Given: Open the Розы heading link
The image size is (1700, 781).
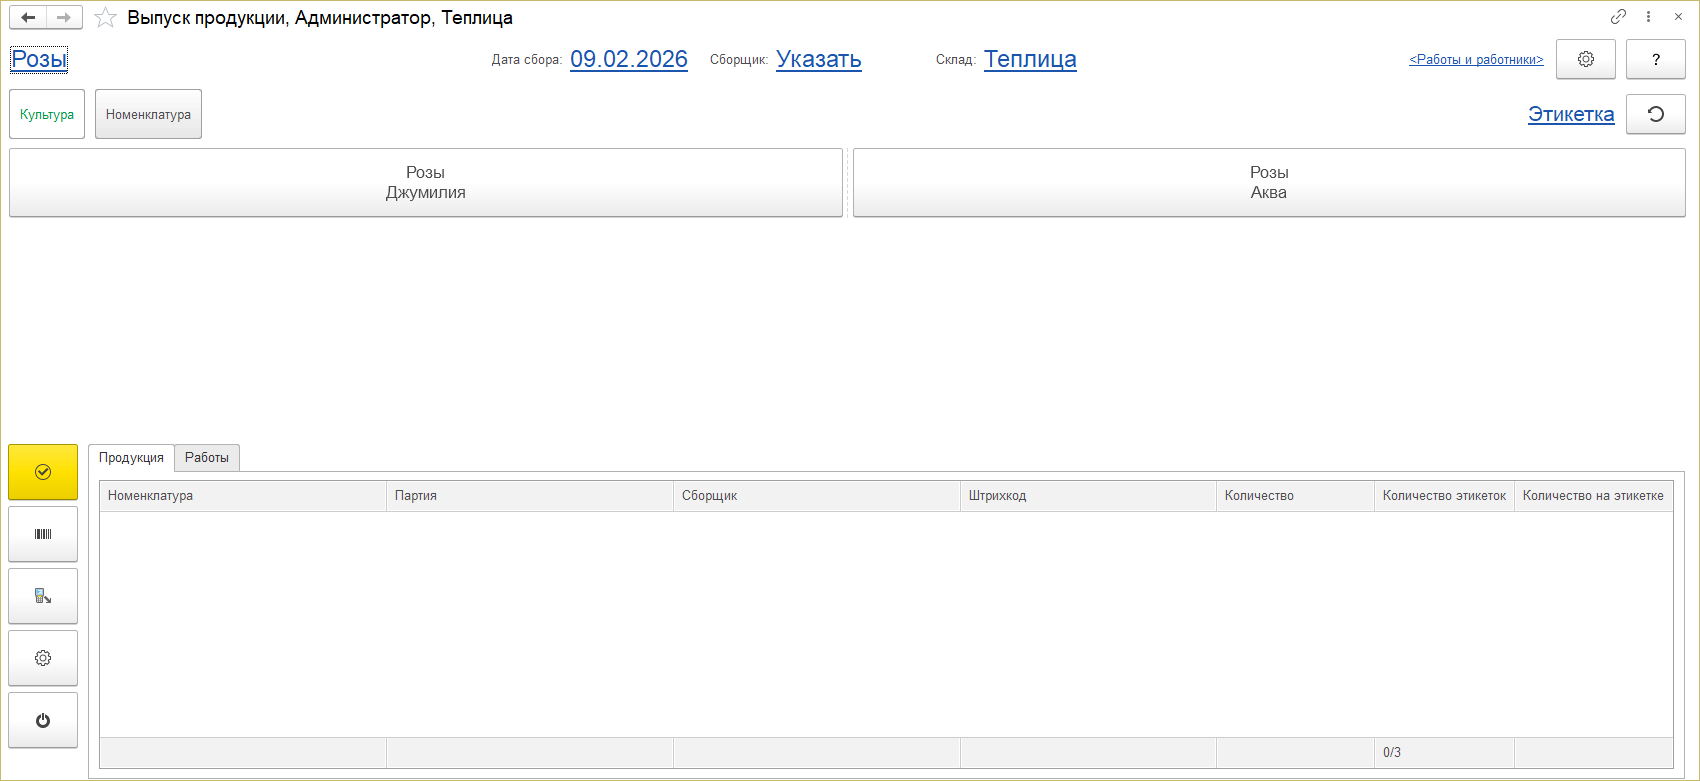Looking at the screenshot, I should (39, 59).
